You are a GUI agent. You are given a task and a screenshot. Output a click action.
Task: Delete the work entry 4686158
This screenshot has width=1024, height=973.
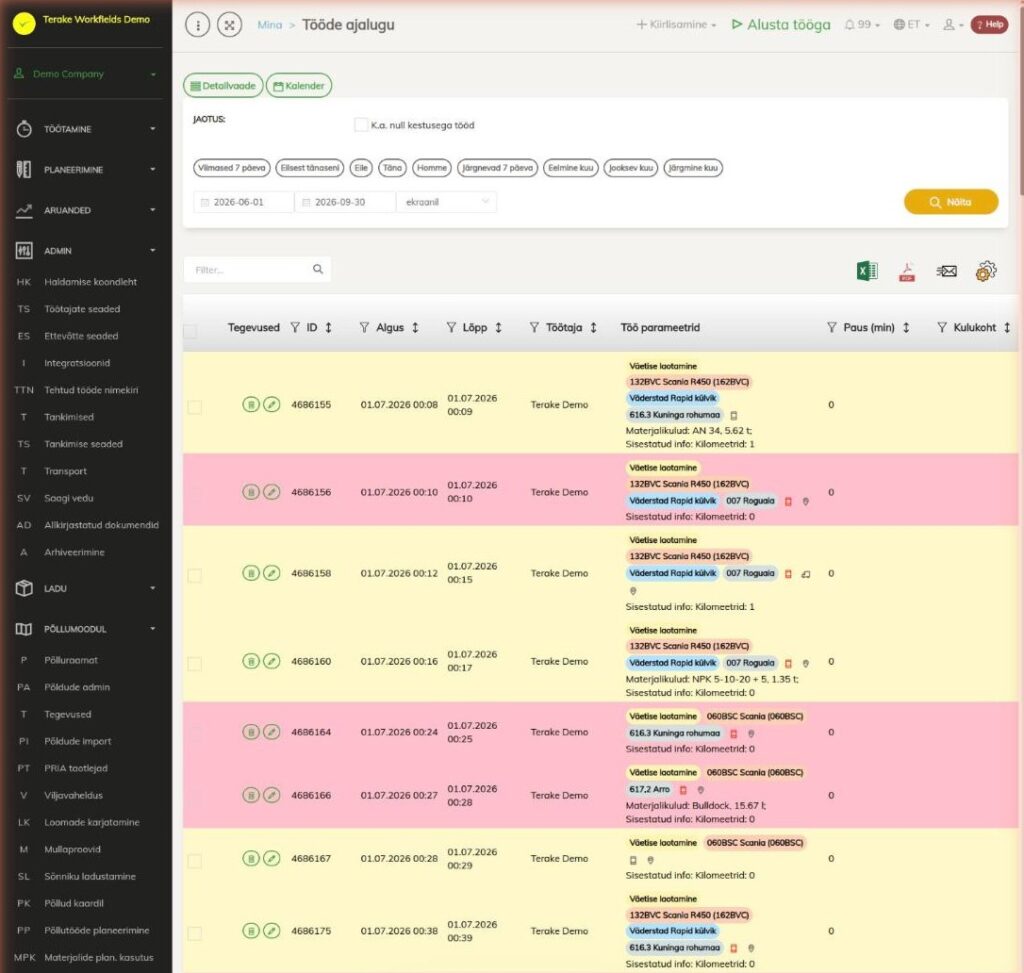[251, 573]
